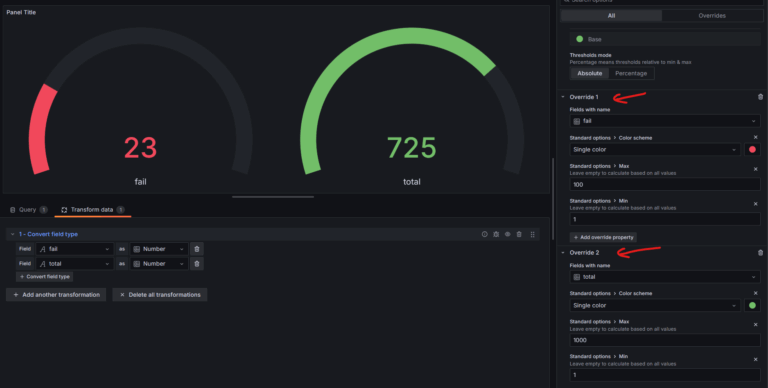Collapse Override 1 section chevron

click(x=563, y=97)
